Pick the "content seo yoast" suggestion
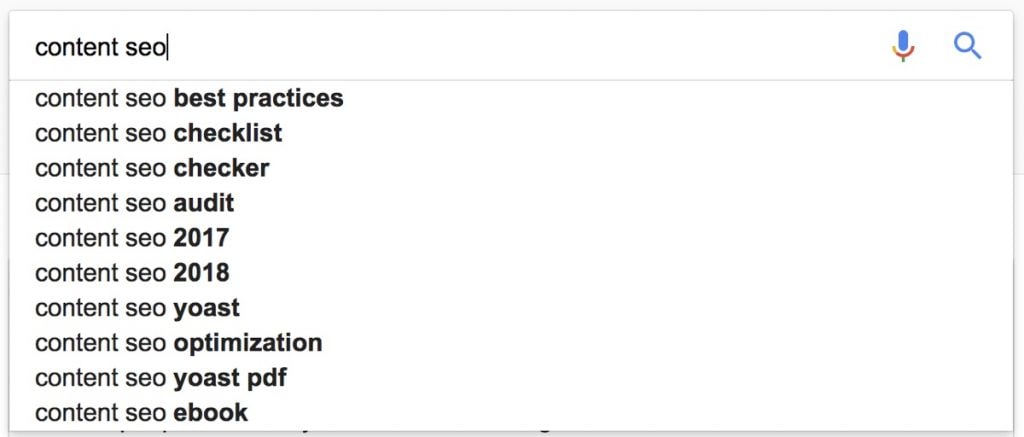 pyautogui.click(x=137, y=308)
